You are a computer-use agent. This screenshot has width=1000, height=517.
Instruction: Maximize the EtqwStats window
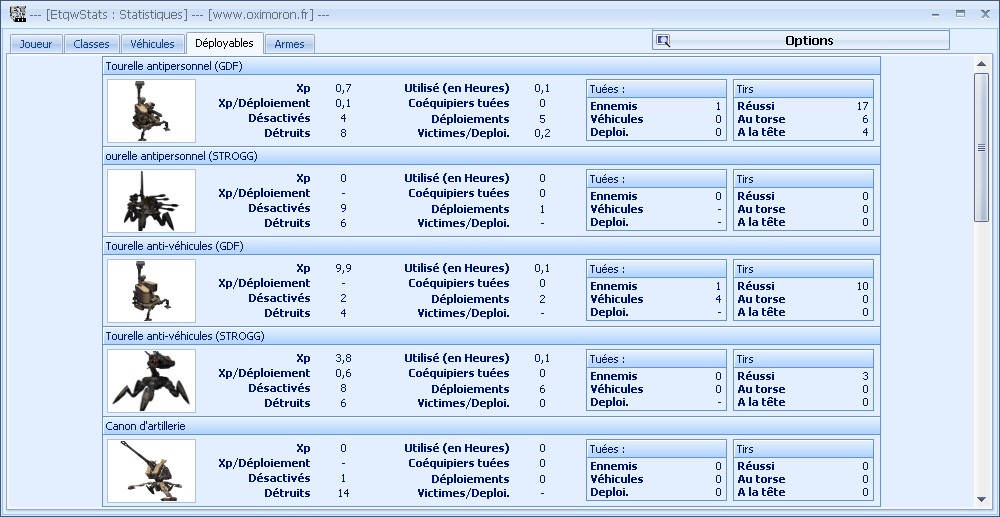click(960, 13)
